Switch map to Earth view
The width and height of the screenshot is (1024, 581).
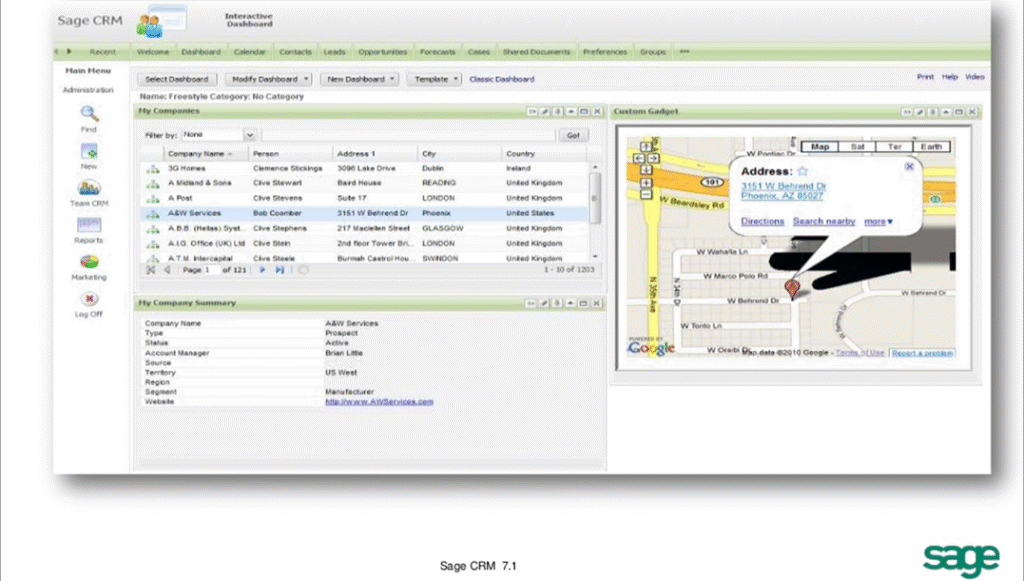pos(931,147)
